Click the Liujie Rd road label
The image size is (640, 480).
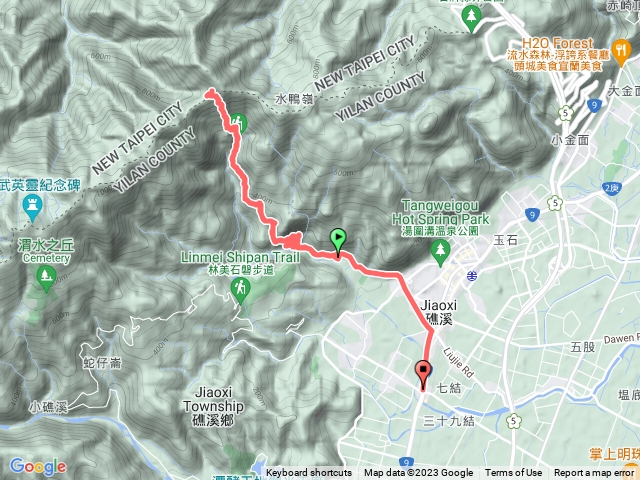(x=458, y=362)
